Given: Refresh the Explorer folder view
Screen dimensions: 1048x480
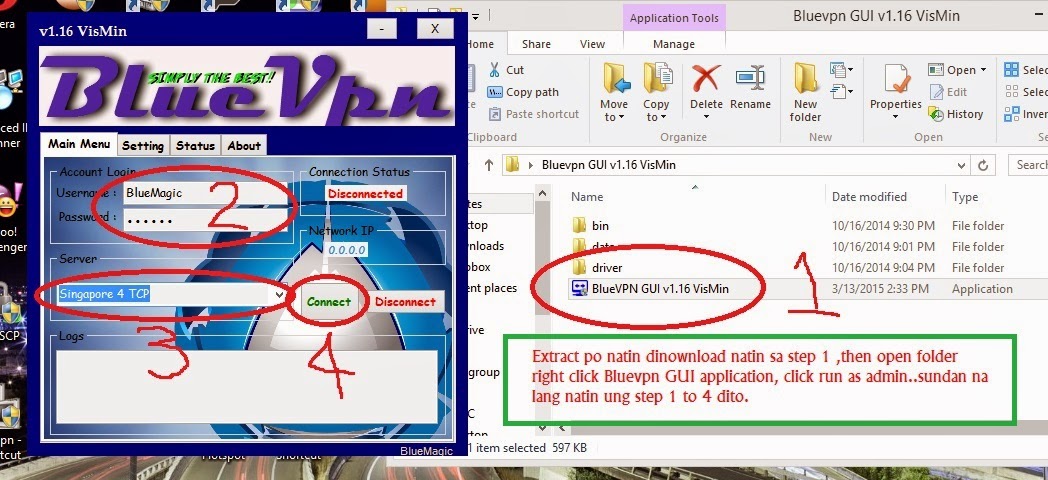Looking at the screenshot, I should click(x=982, y=165).
